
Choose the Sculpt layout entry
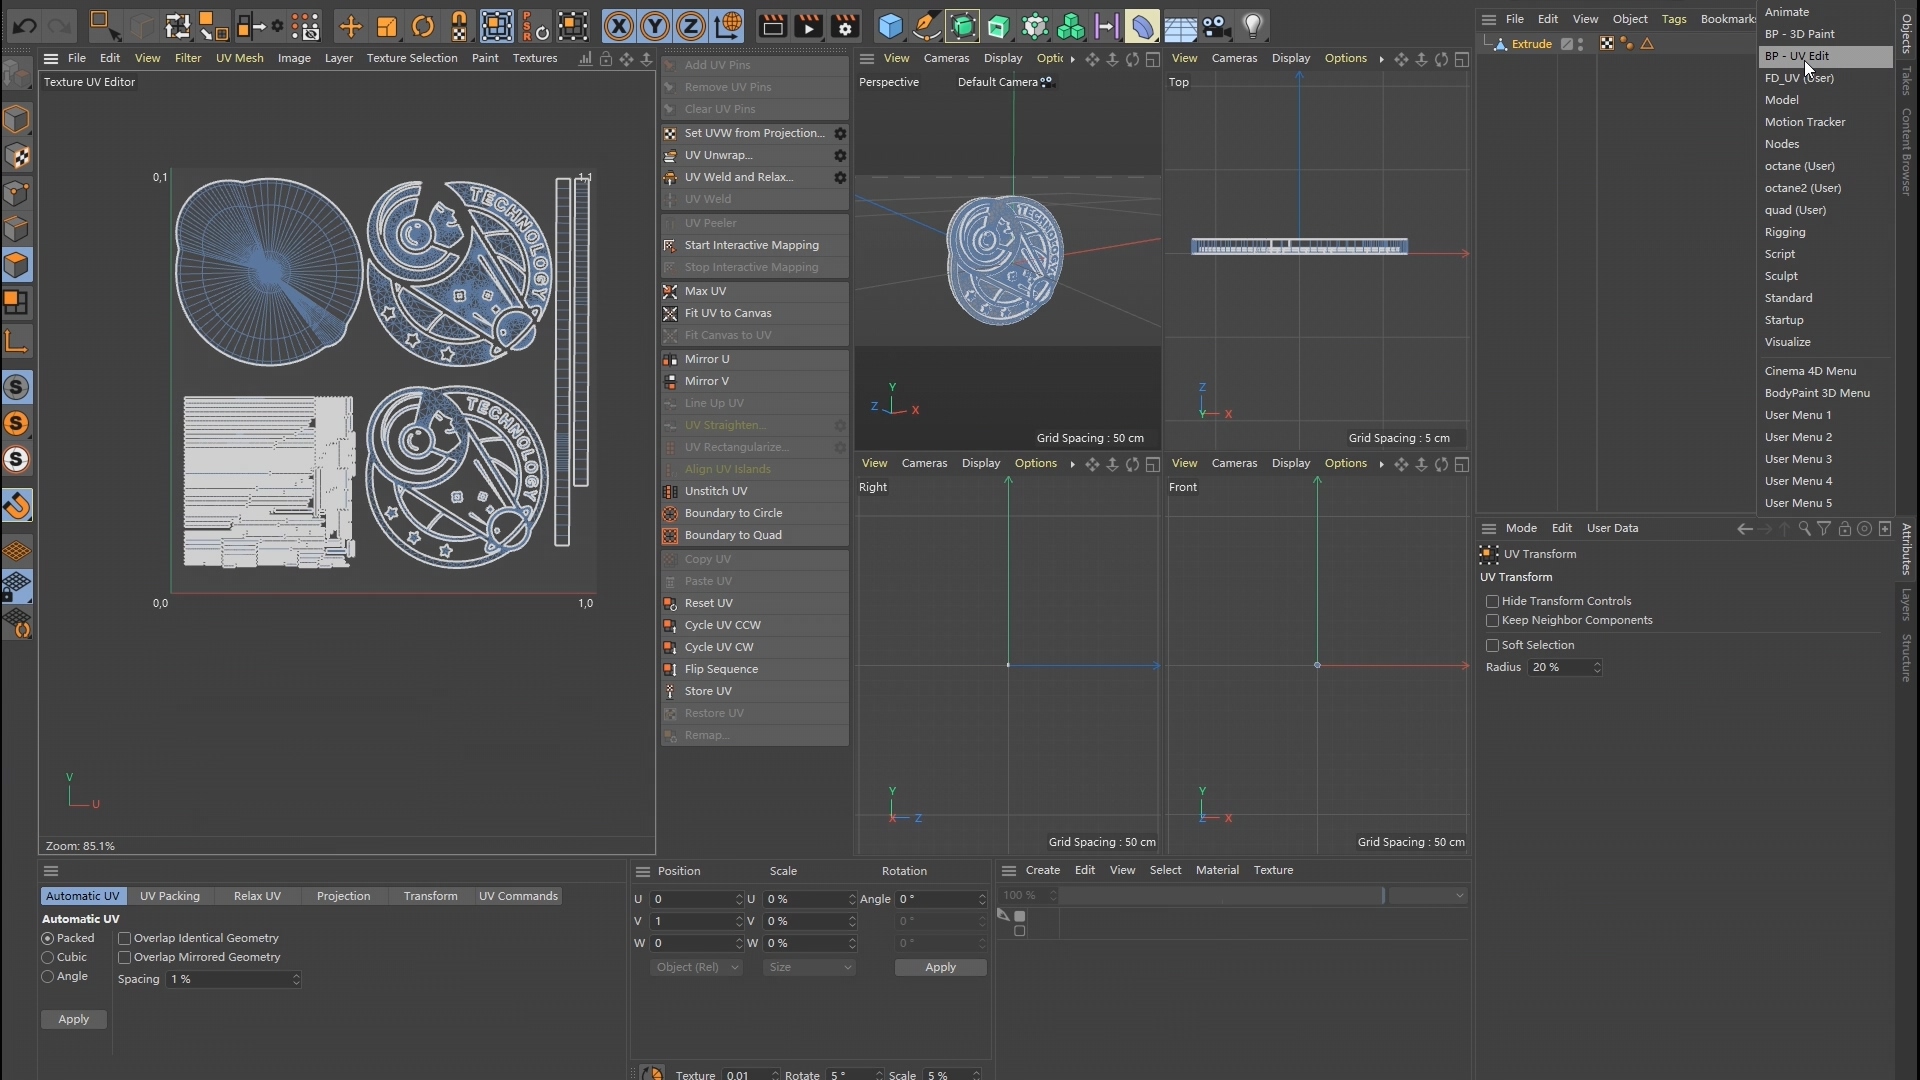point(1781,276)
